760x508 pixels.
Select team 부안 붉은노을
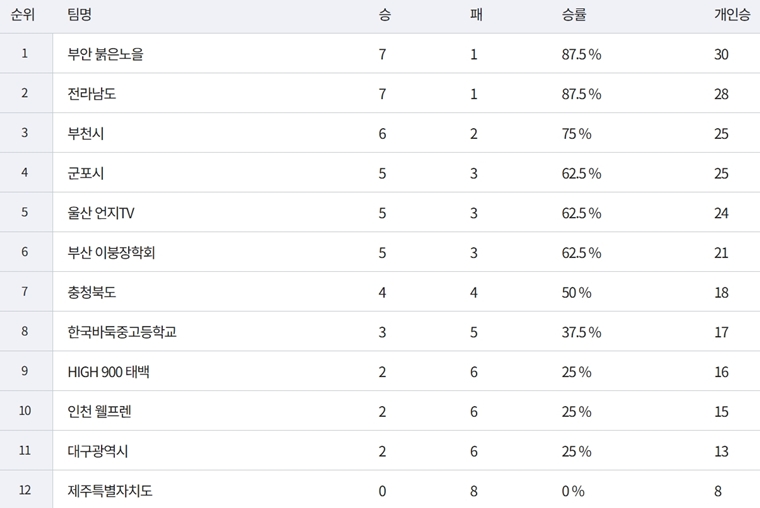click(x=105, y=54)
